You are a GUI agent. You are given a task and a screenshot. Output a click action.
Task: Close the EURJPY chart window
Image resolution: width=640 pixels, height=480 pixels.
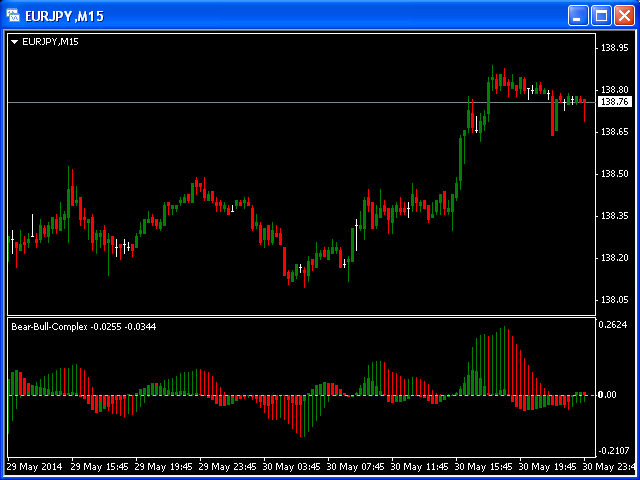[625, 16]
